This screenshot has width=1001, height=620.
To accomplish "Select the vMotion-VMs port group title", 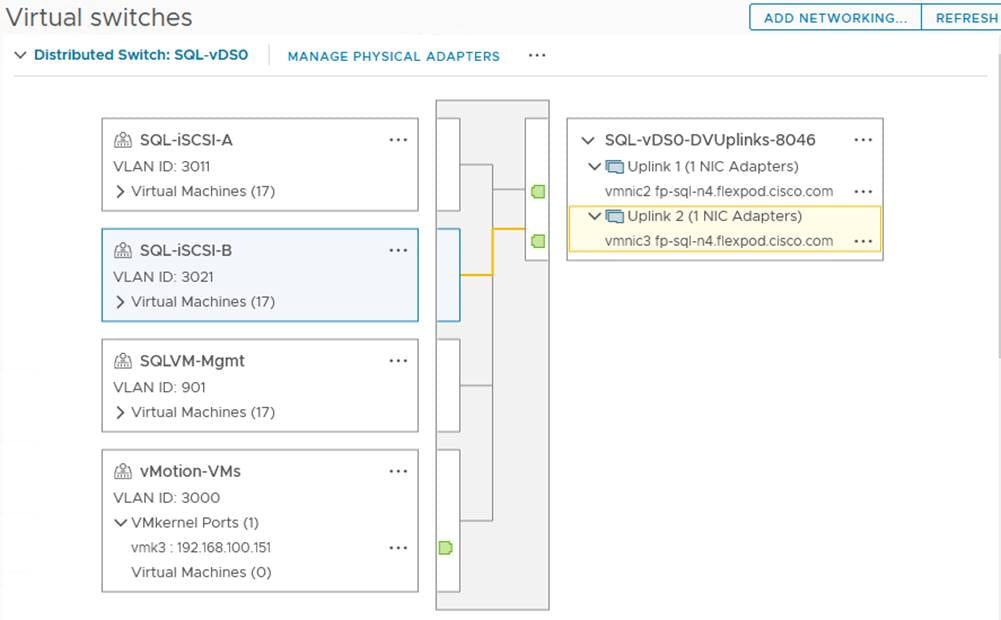I will pyautogui.click(x=190, y=471).
